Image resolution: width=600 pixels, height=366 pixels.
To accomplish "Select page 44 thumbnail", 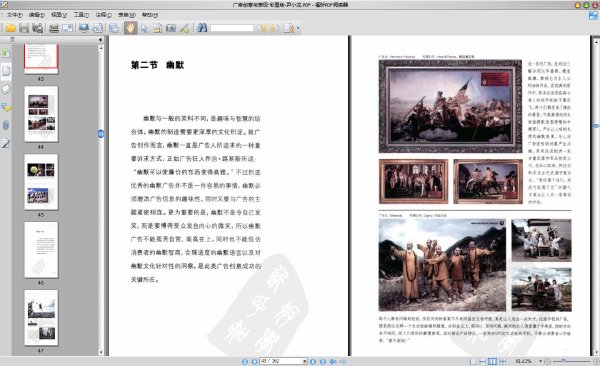I will point(41,114).
